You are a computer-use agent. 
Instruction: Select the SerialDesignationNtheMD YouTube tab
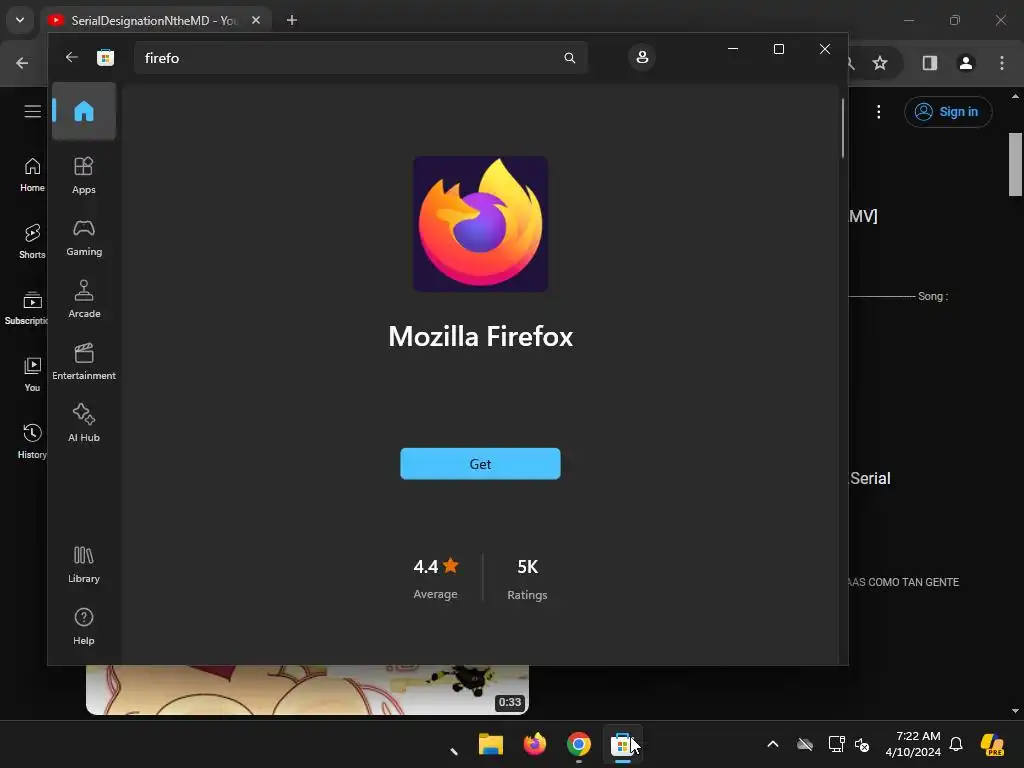[x=153, y=20]
